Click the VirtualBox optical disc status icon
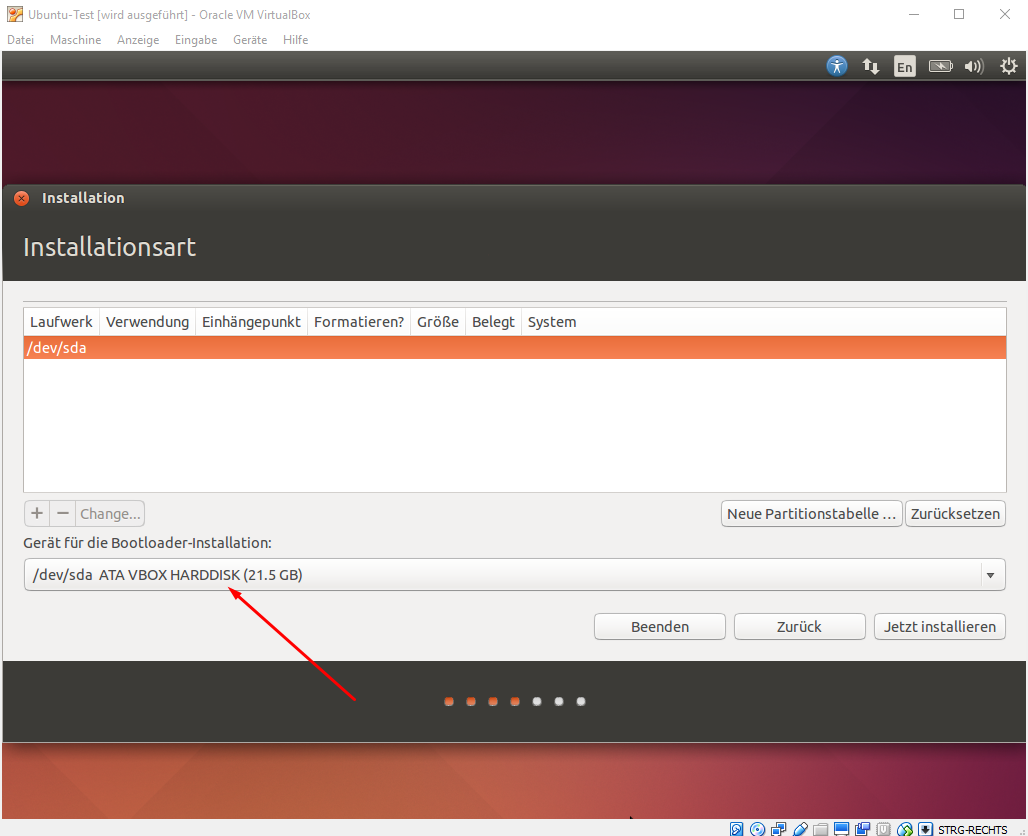The image size is (1028, 836). point(758,829)
